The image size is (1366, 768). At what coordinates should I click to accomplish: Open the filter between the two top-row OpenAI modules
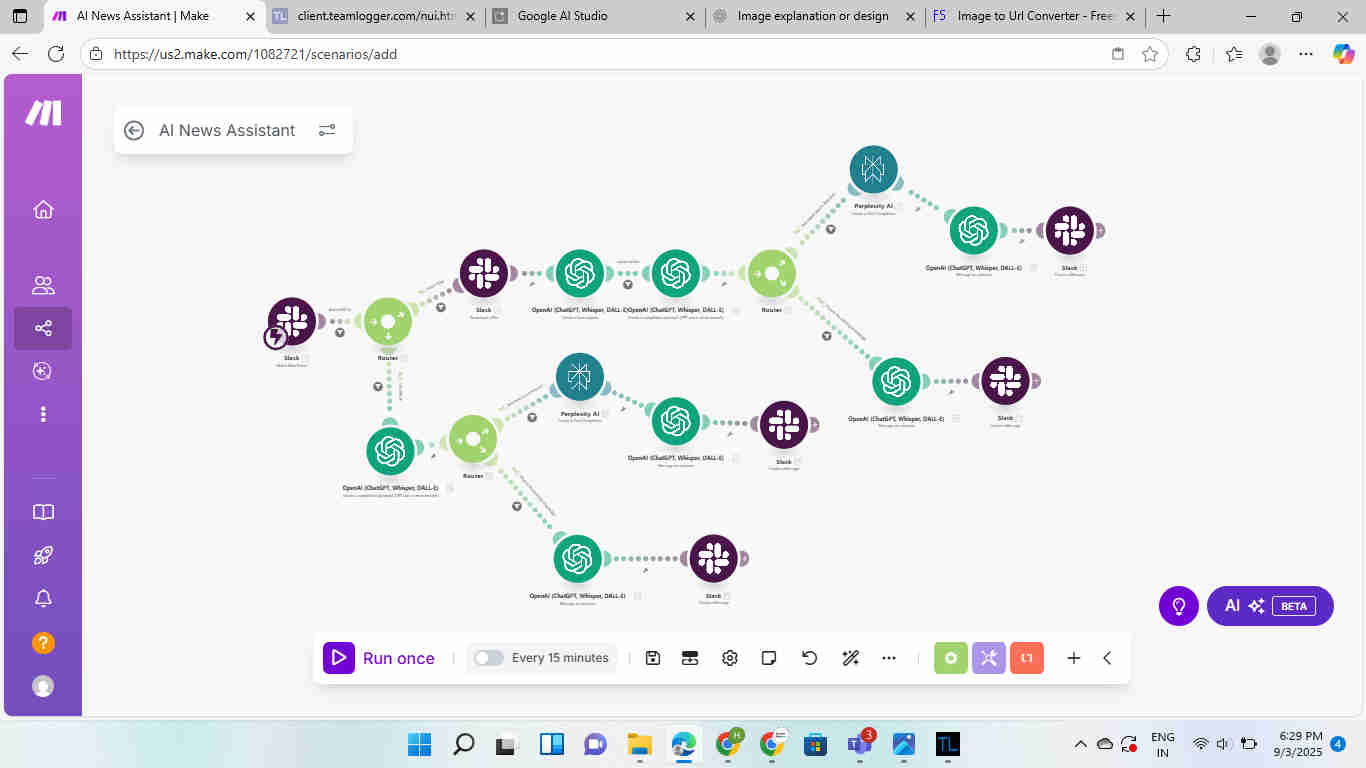[628, 285]
